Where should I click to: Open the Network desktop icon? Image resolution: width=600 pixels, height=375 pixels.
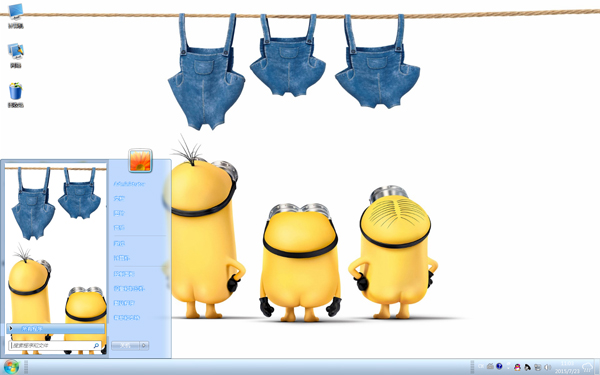[x=16, y=55]
